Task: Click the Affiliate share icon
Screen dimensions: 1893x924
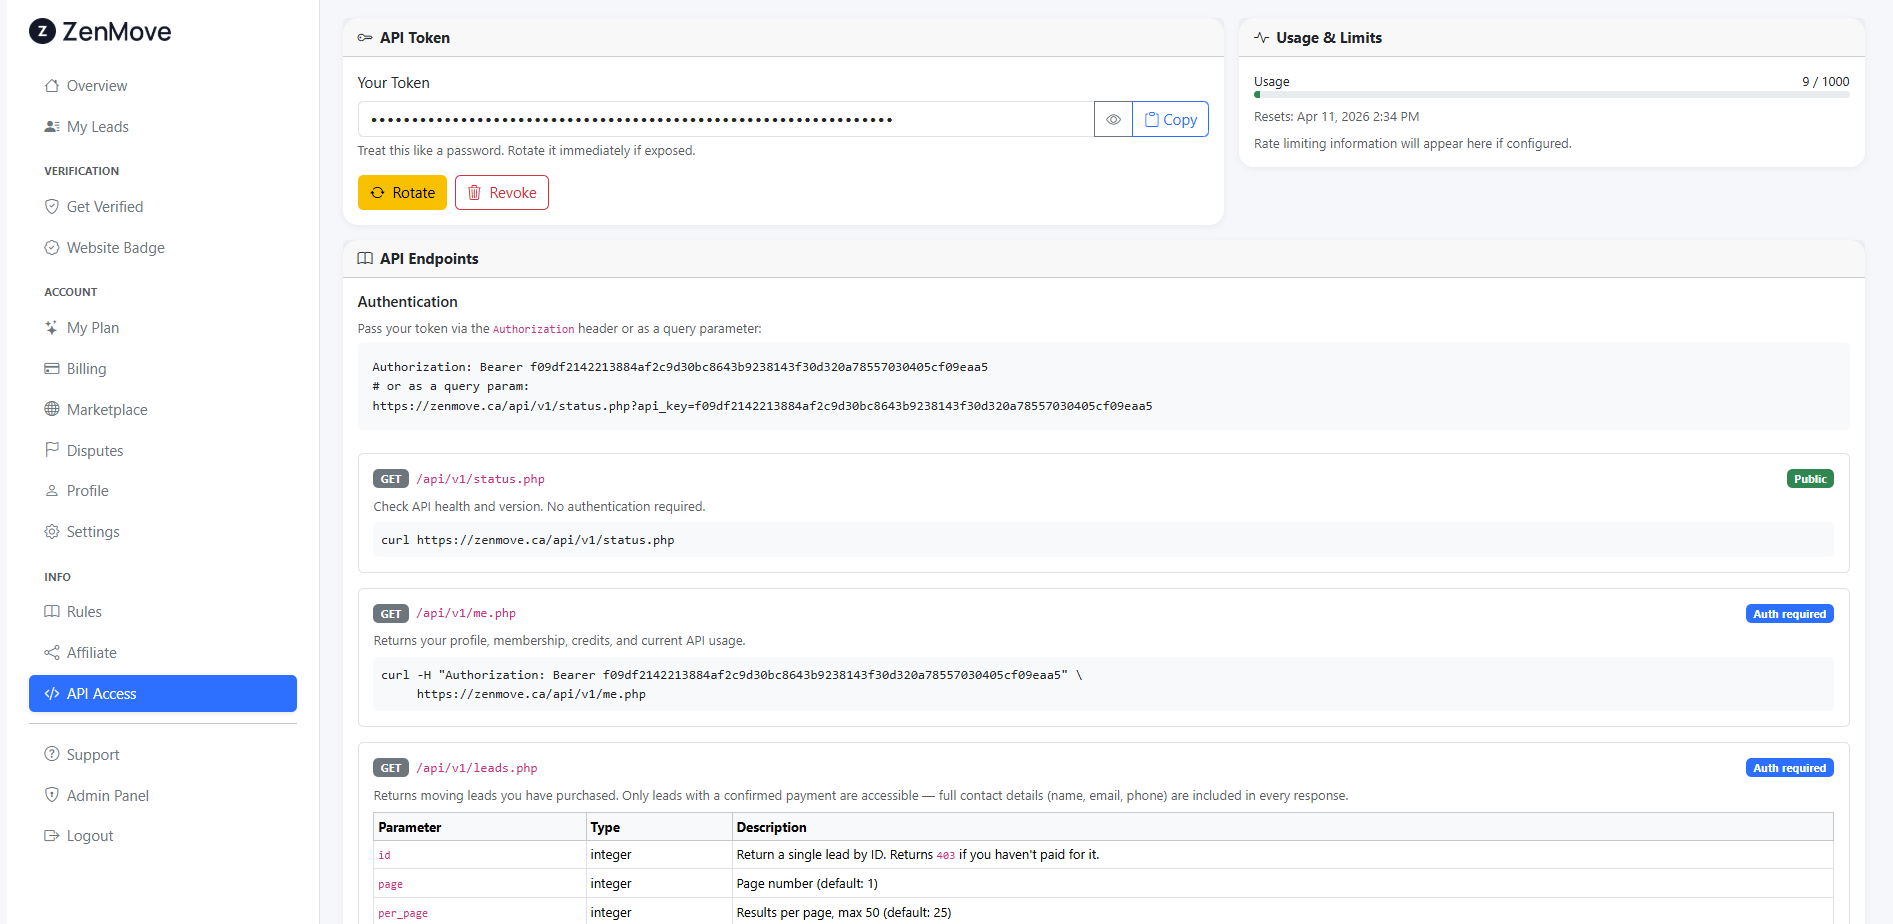Action: (52, 653)
